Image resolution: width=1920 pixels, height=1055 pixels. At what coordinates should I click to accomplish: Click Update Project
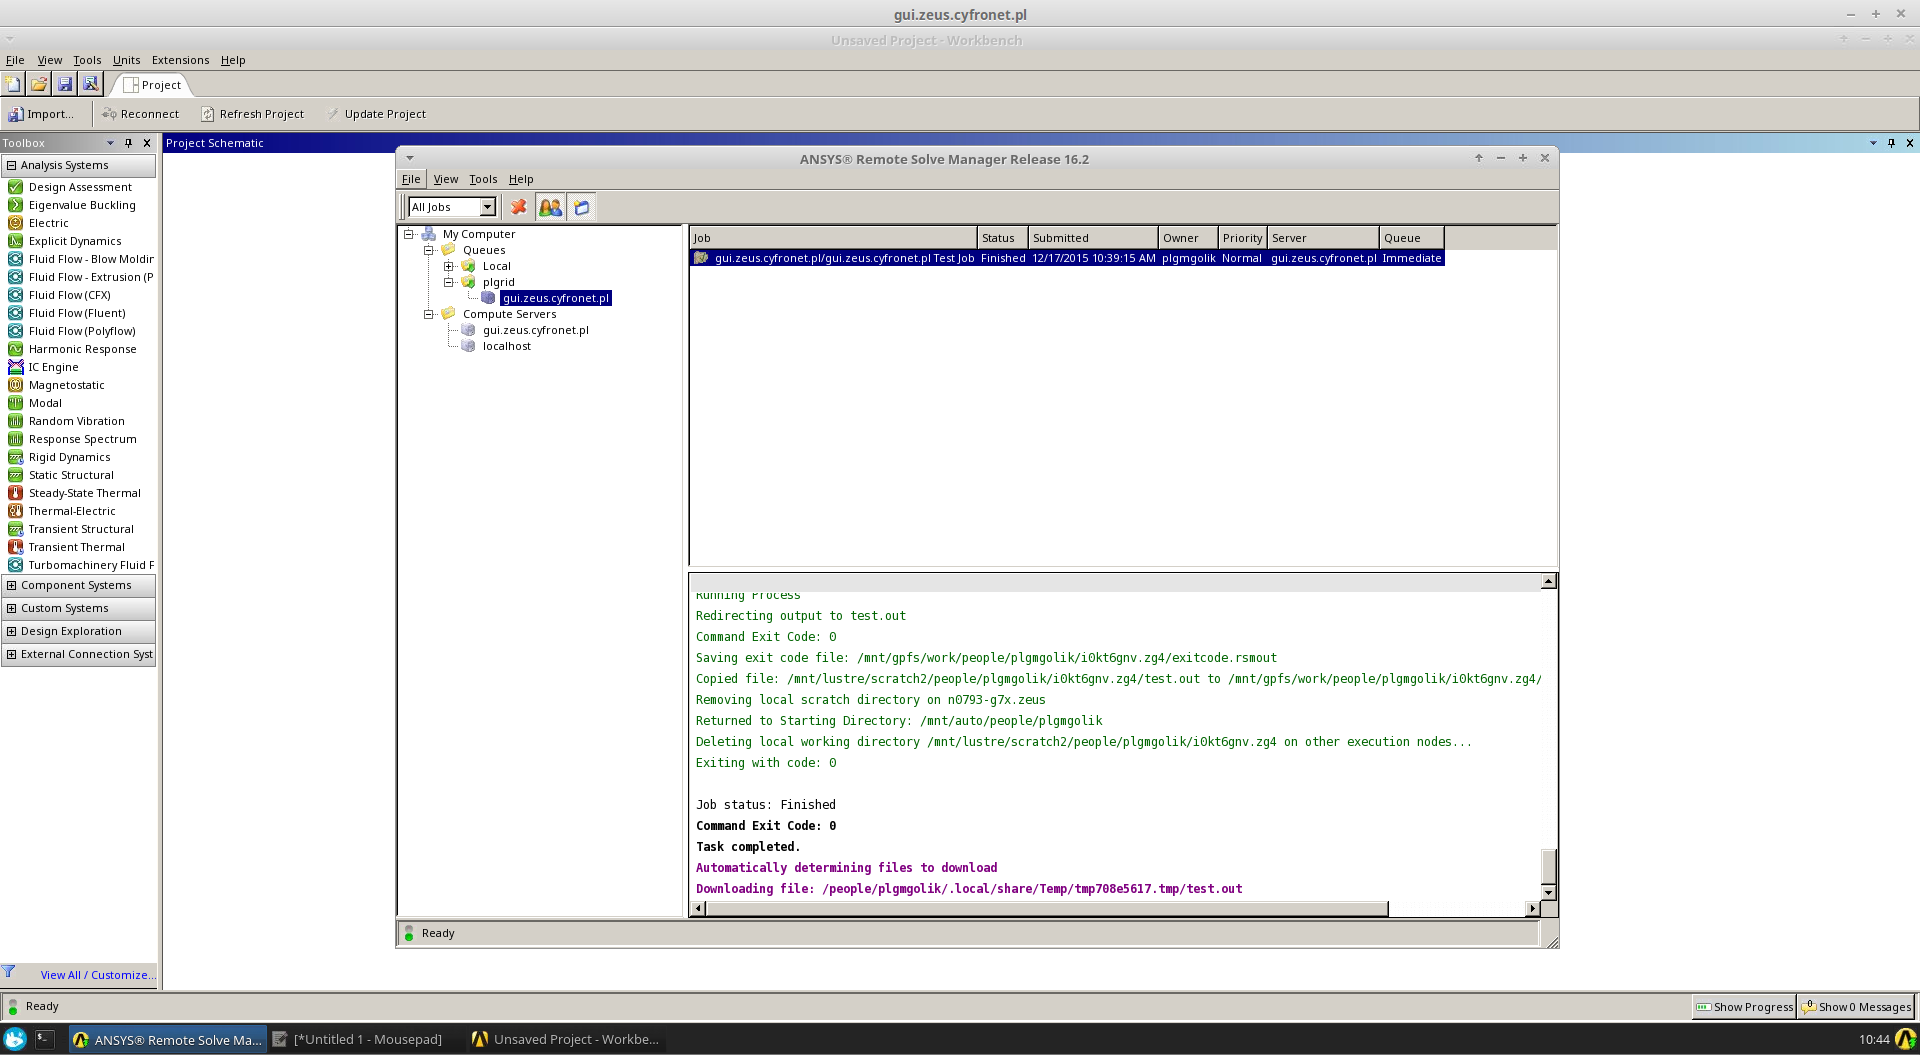click(376, 114)
